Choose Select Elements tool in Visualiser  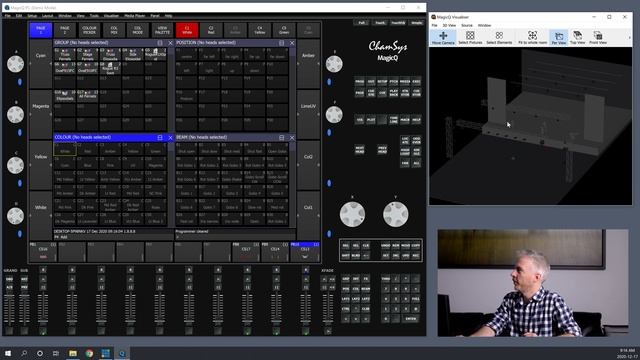tap(499, 38)
